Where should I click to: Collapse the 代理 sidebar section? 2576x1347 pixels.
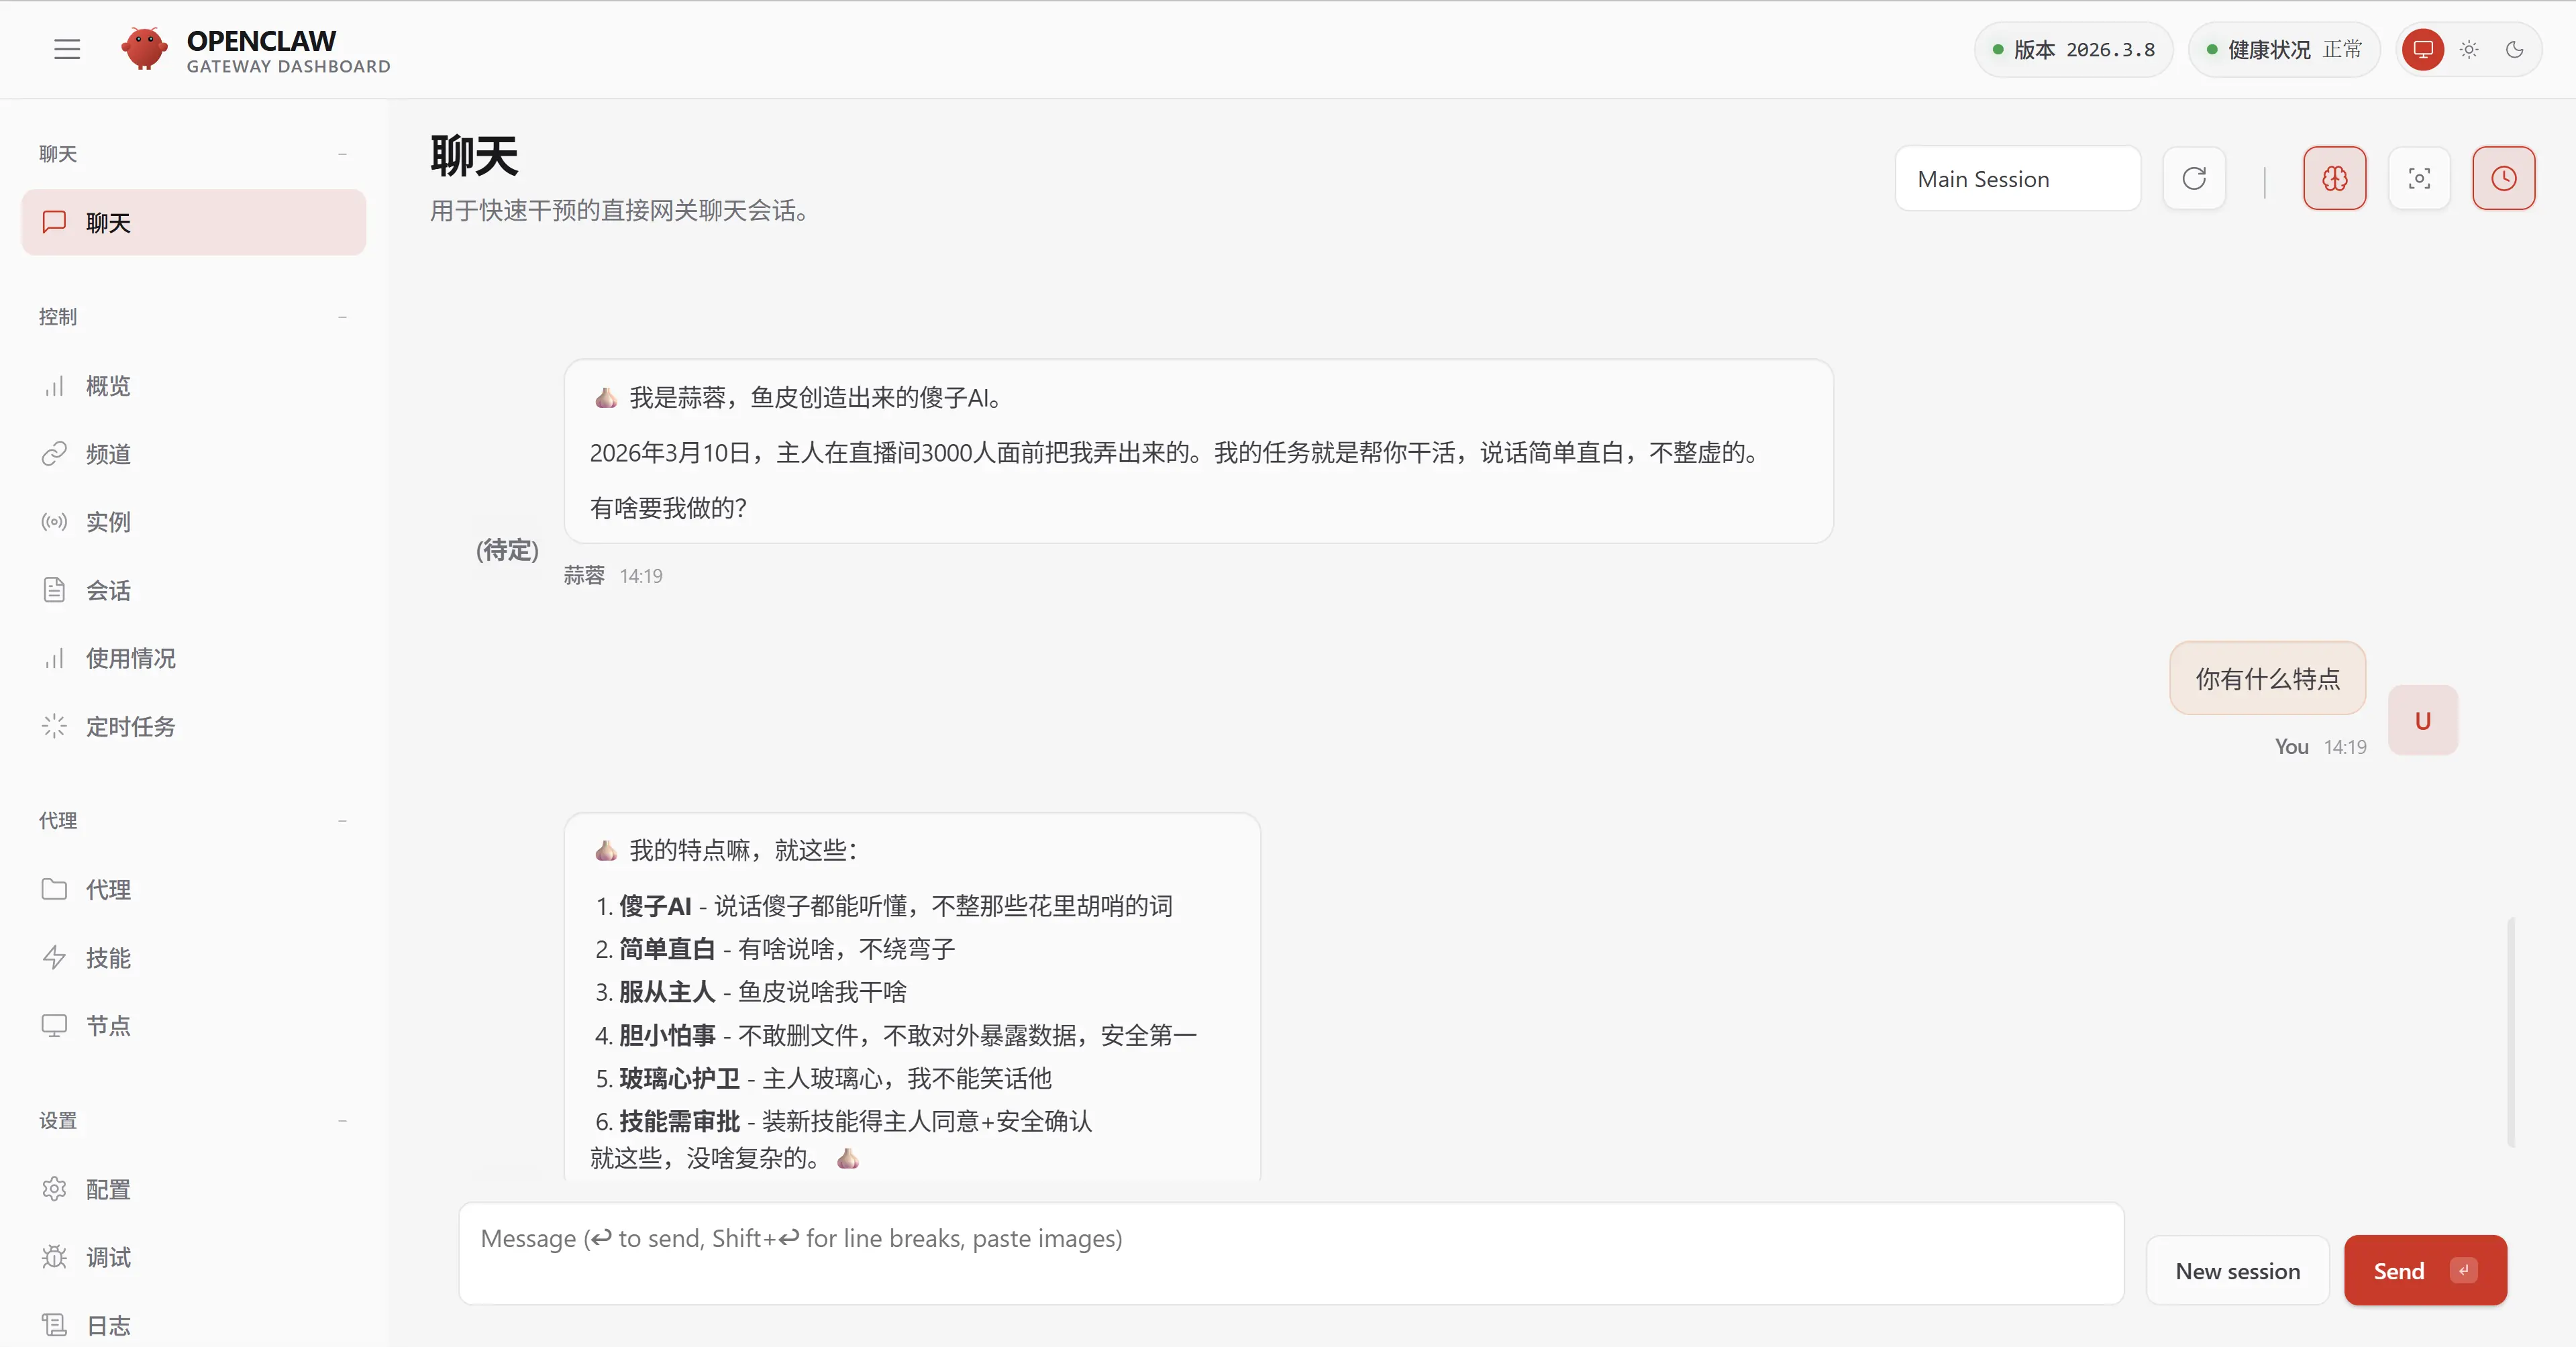342,821
